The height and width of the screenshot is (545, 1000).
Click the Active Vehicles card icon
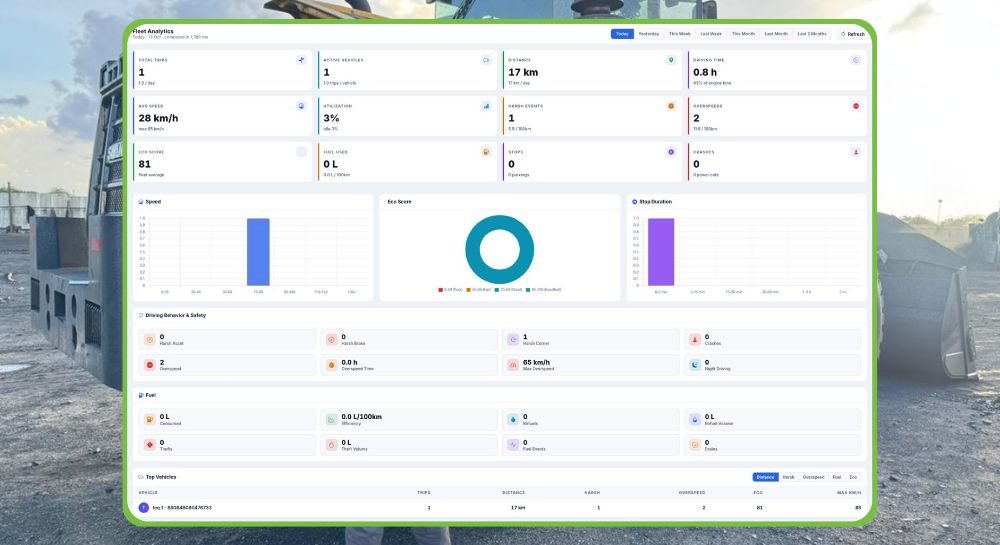click(486, 60)
